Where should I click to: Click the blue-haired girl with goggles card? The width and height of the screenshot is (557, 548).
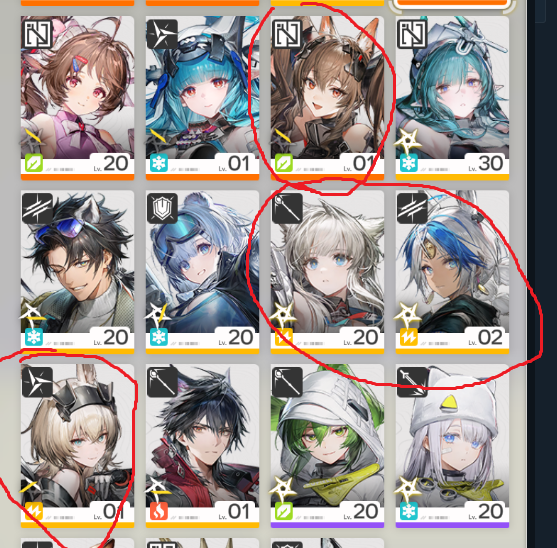coord(202,98)
